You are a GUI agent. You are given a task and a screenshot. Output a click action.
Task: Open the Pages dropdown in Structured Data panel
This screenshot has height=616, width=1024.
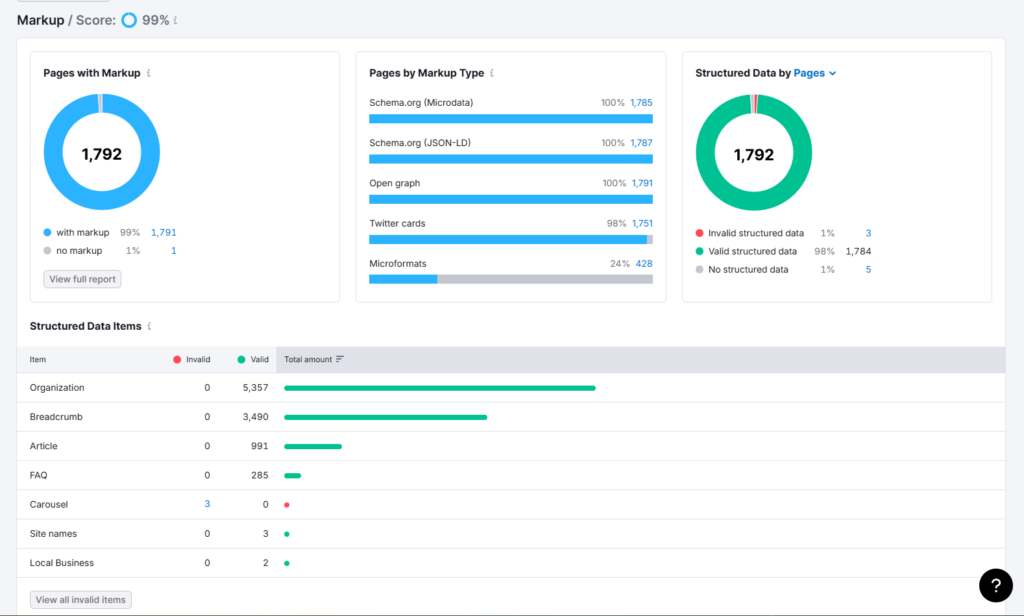810,72
